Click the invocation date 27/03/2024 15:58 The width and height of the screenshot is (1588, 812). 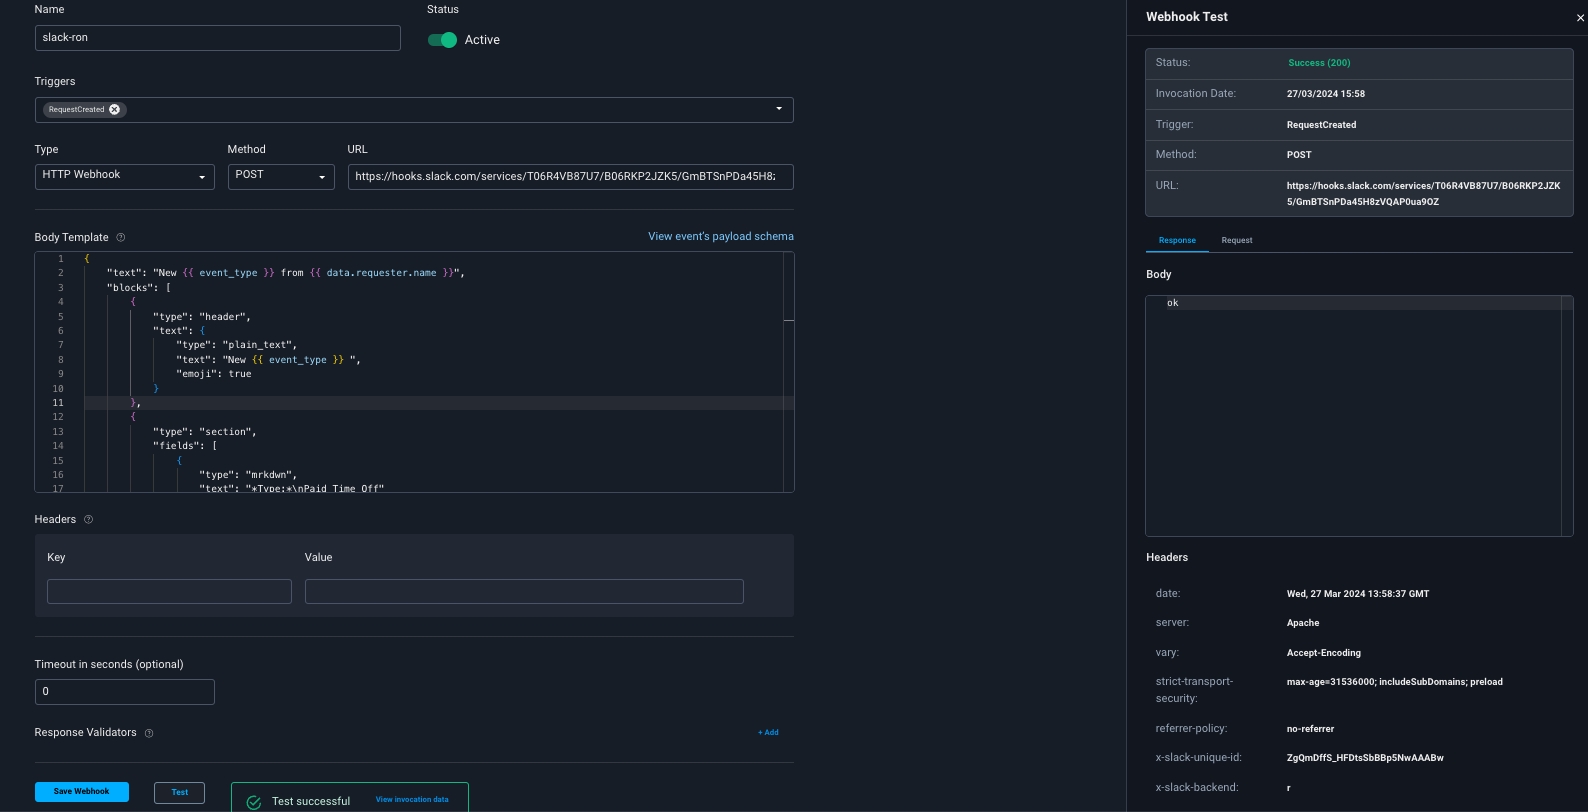click(1326, 94)
